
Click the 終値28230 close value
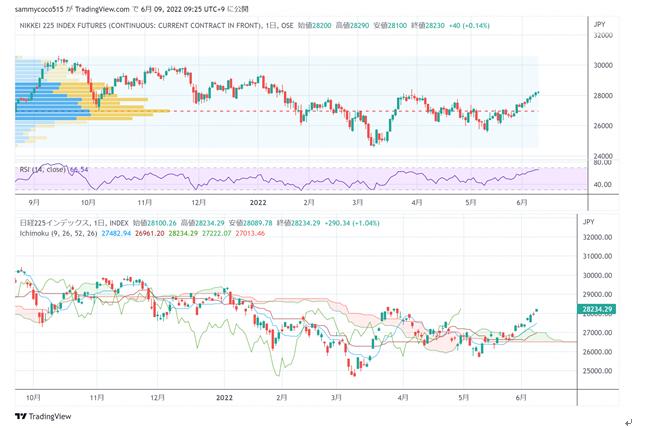click(428, 26)
